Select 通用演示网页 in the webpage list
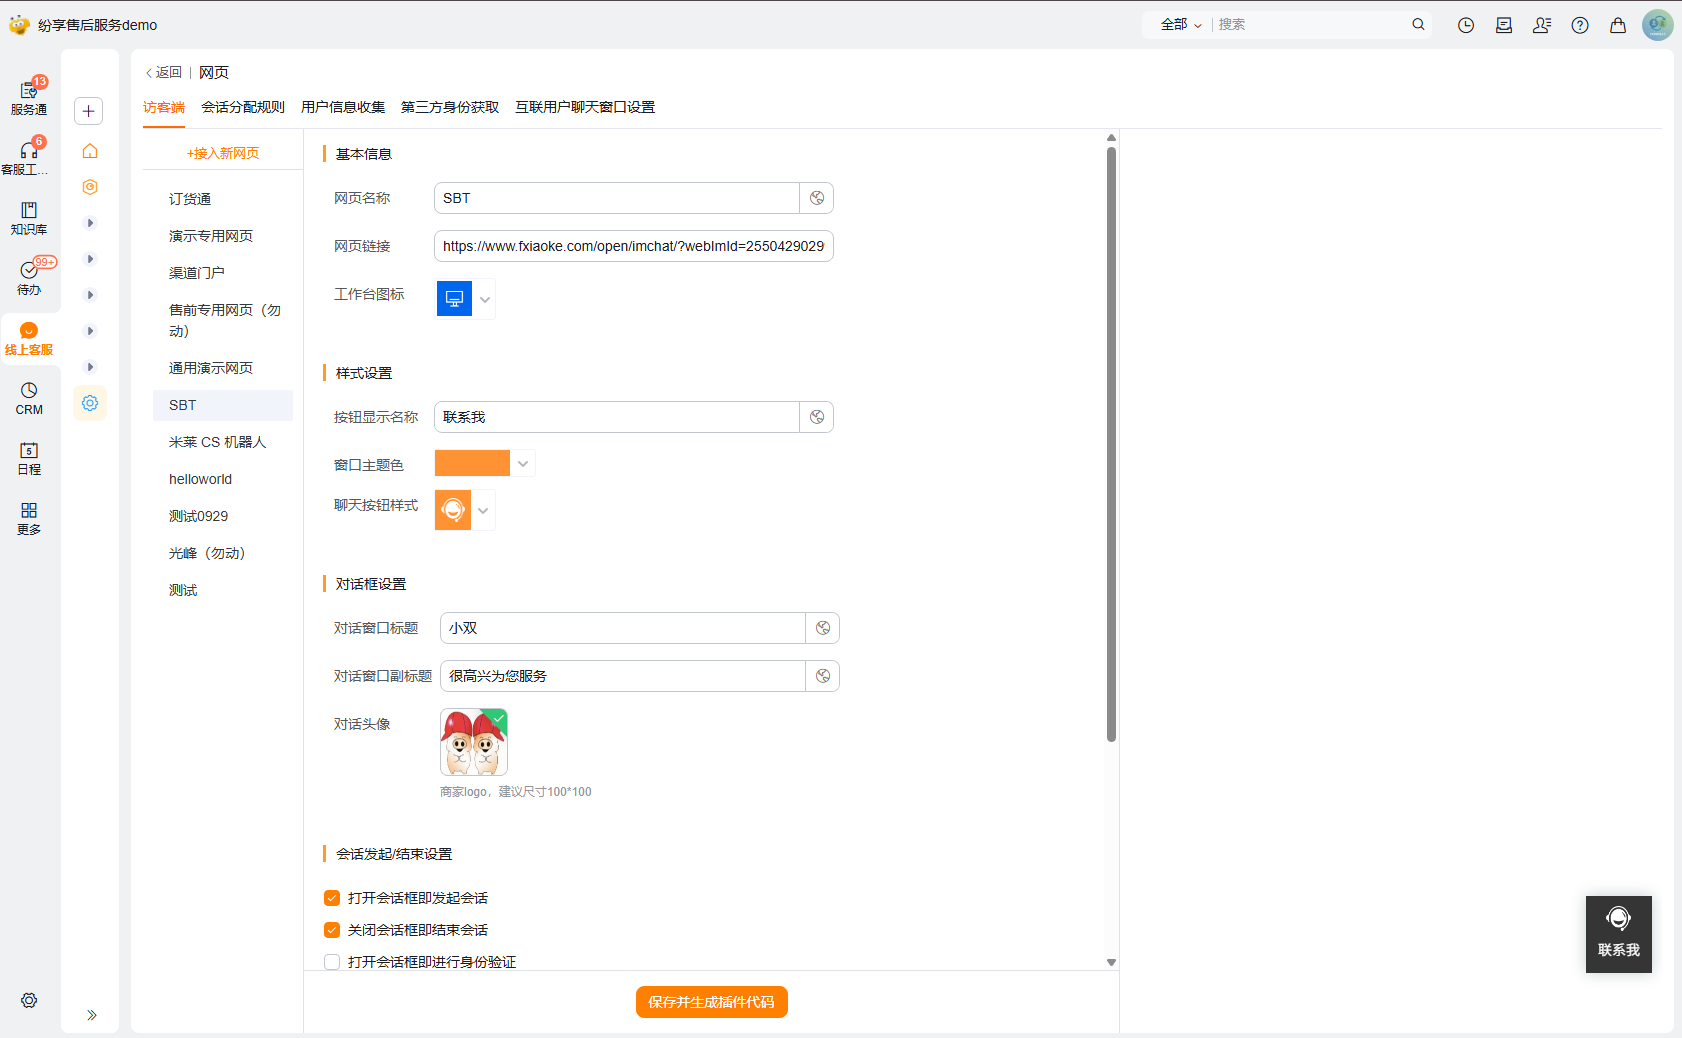1682x1038 pixels. point(223,368)
